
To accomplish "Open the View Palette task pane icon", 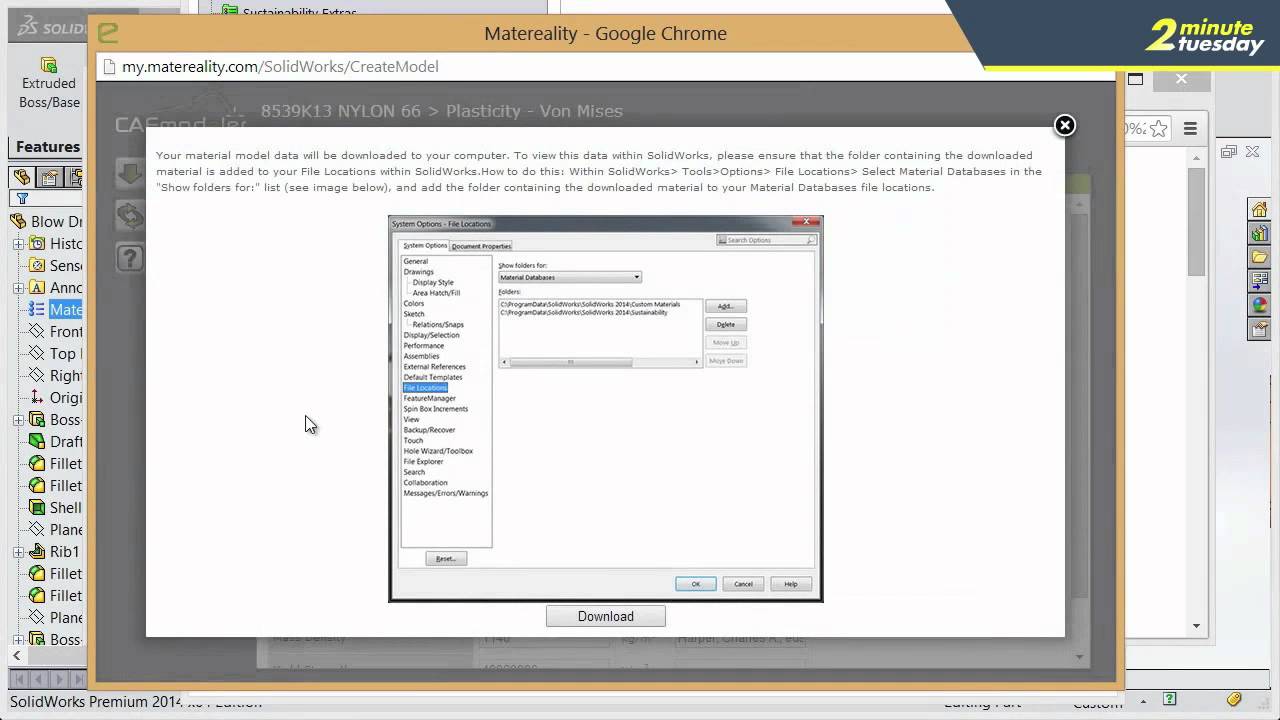I will [1259, 282].
